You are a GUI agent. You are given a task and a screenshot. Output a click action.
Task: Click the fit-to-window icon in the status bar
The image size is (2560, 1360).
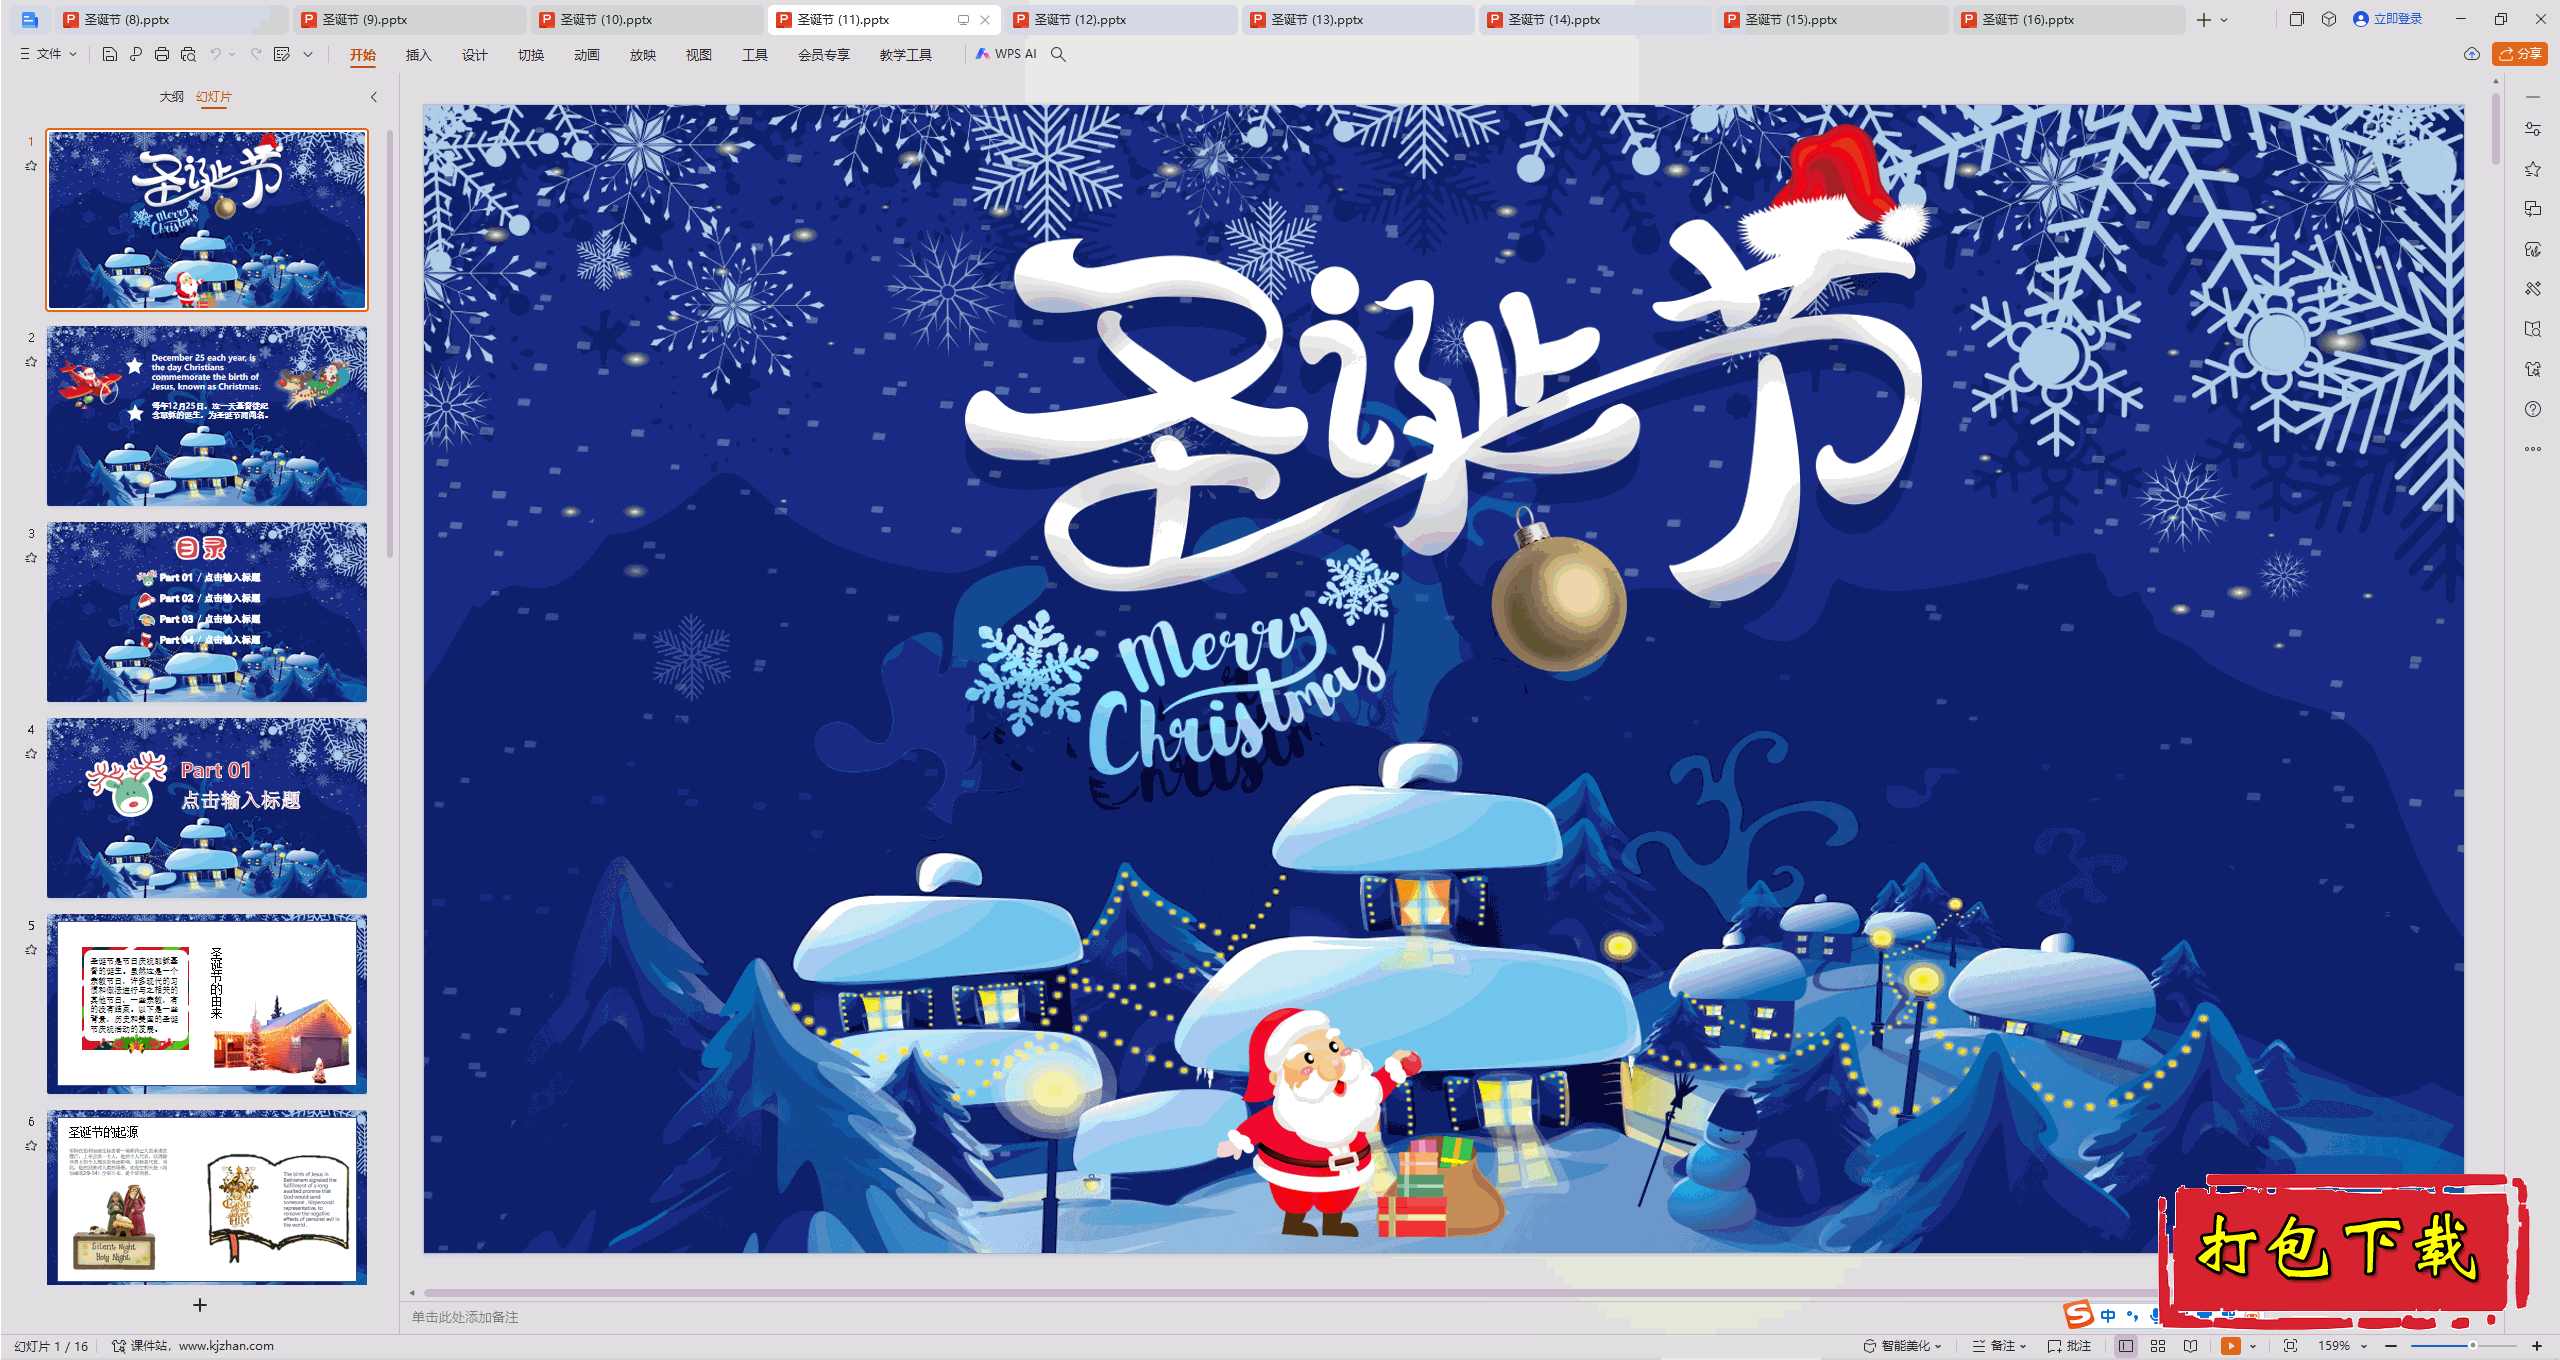(x=2291, y=1346)
